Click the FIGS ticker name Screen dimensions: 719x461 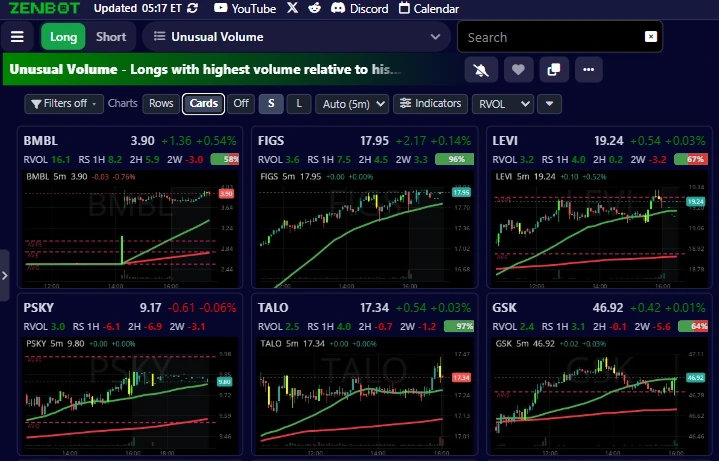(x=271, y=141)
